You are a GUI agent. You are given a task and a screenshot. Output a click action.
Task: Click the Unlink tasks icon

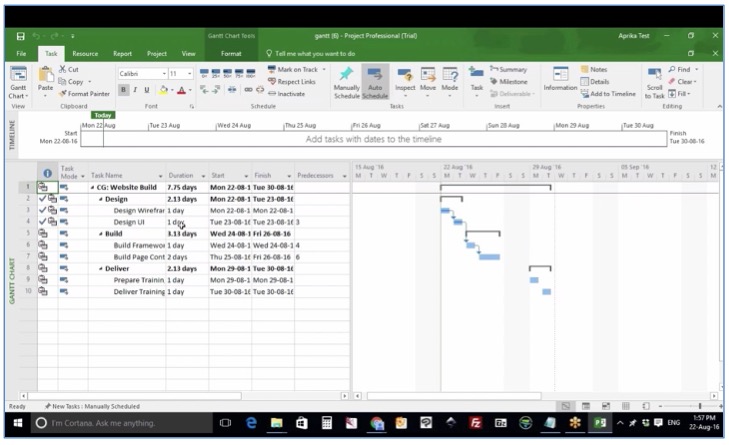click(260, 89)
